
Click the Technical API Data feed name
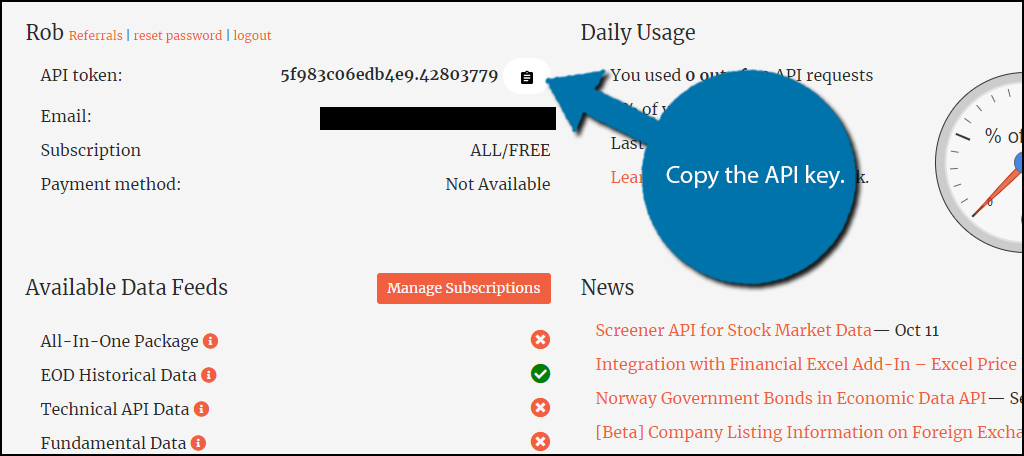[x=115, y=410]
